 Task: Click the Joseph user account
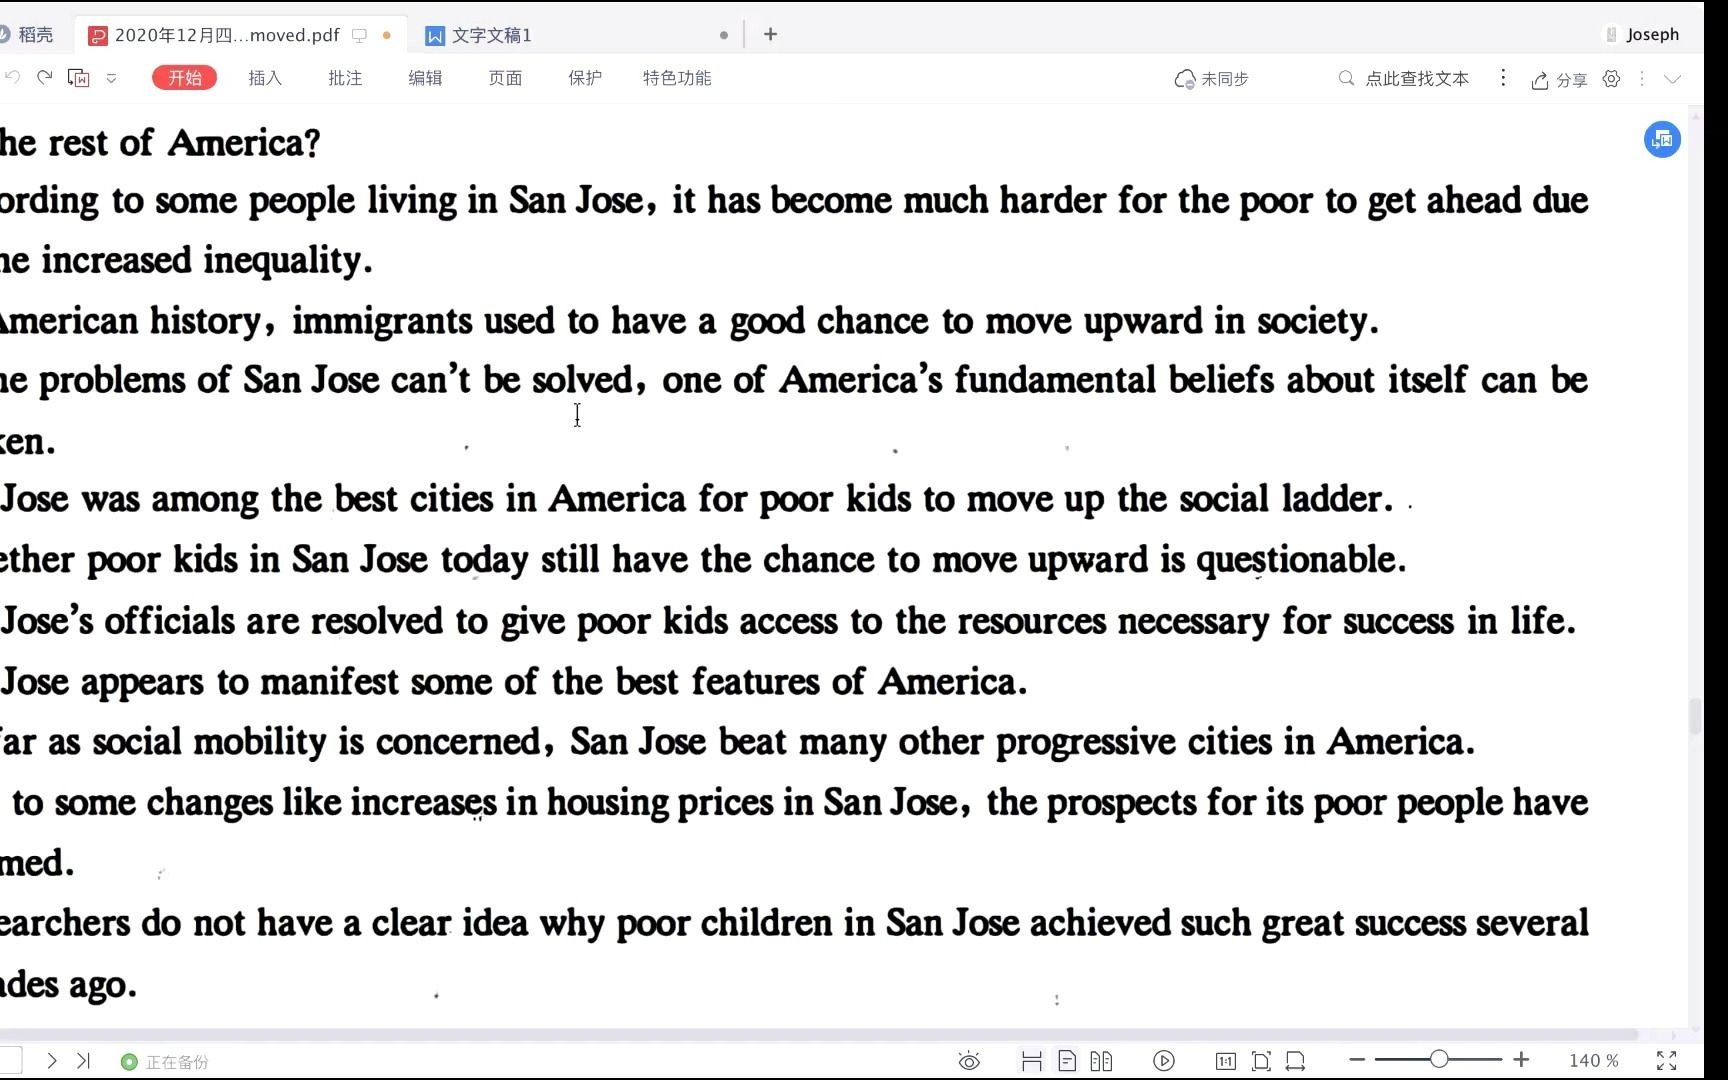coord(1642,34)
